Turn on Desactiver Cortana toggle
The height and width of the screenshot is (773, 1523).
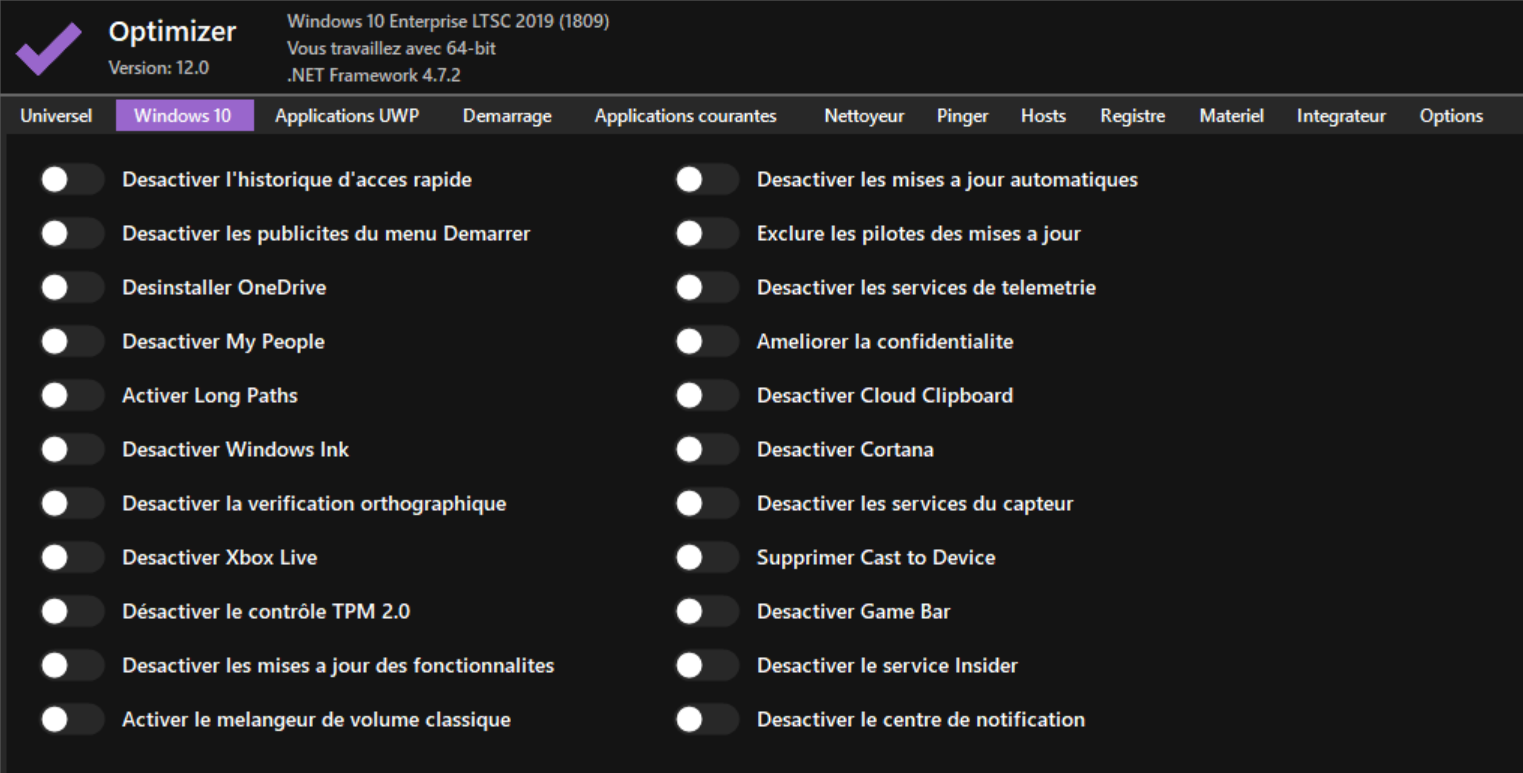pyautogui.click(x=706, y=450)
